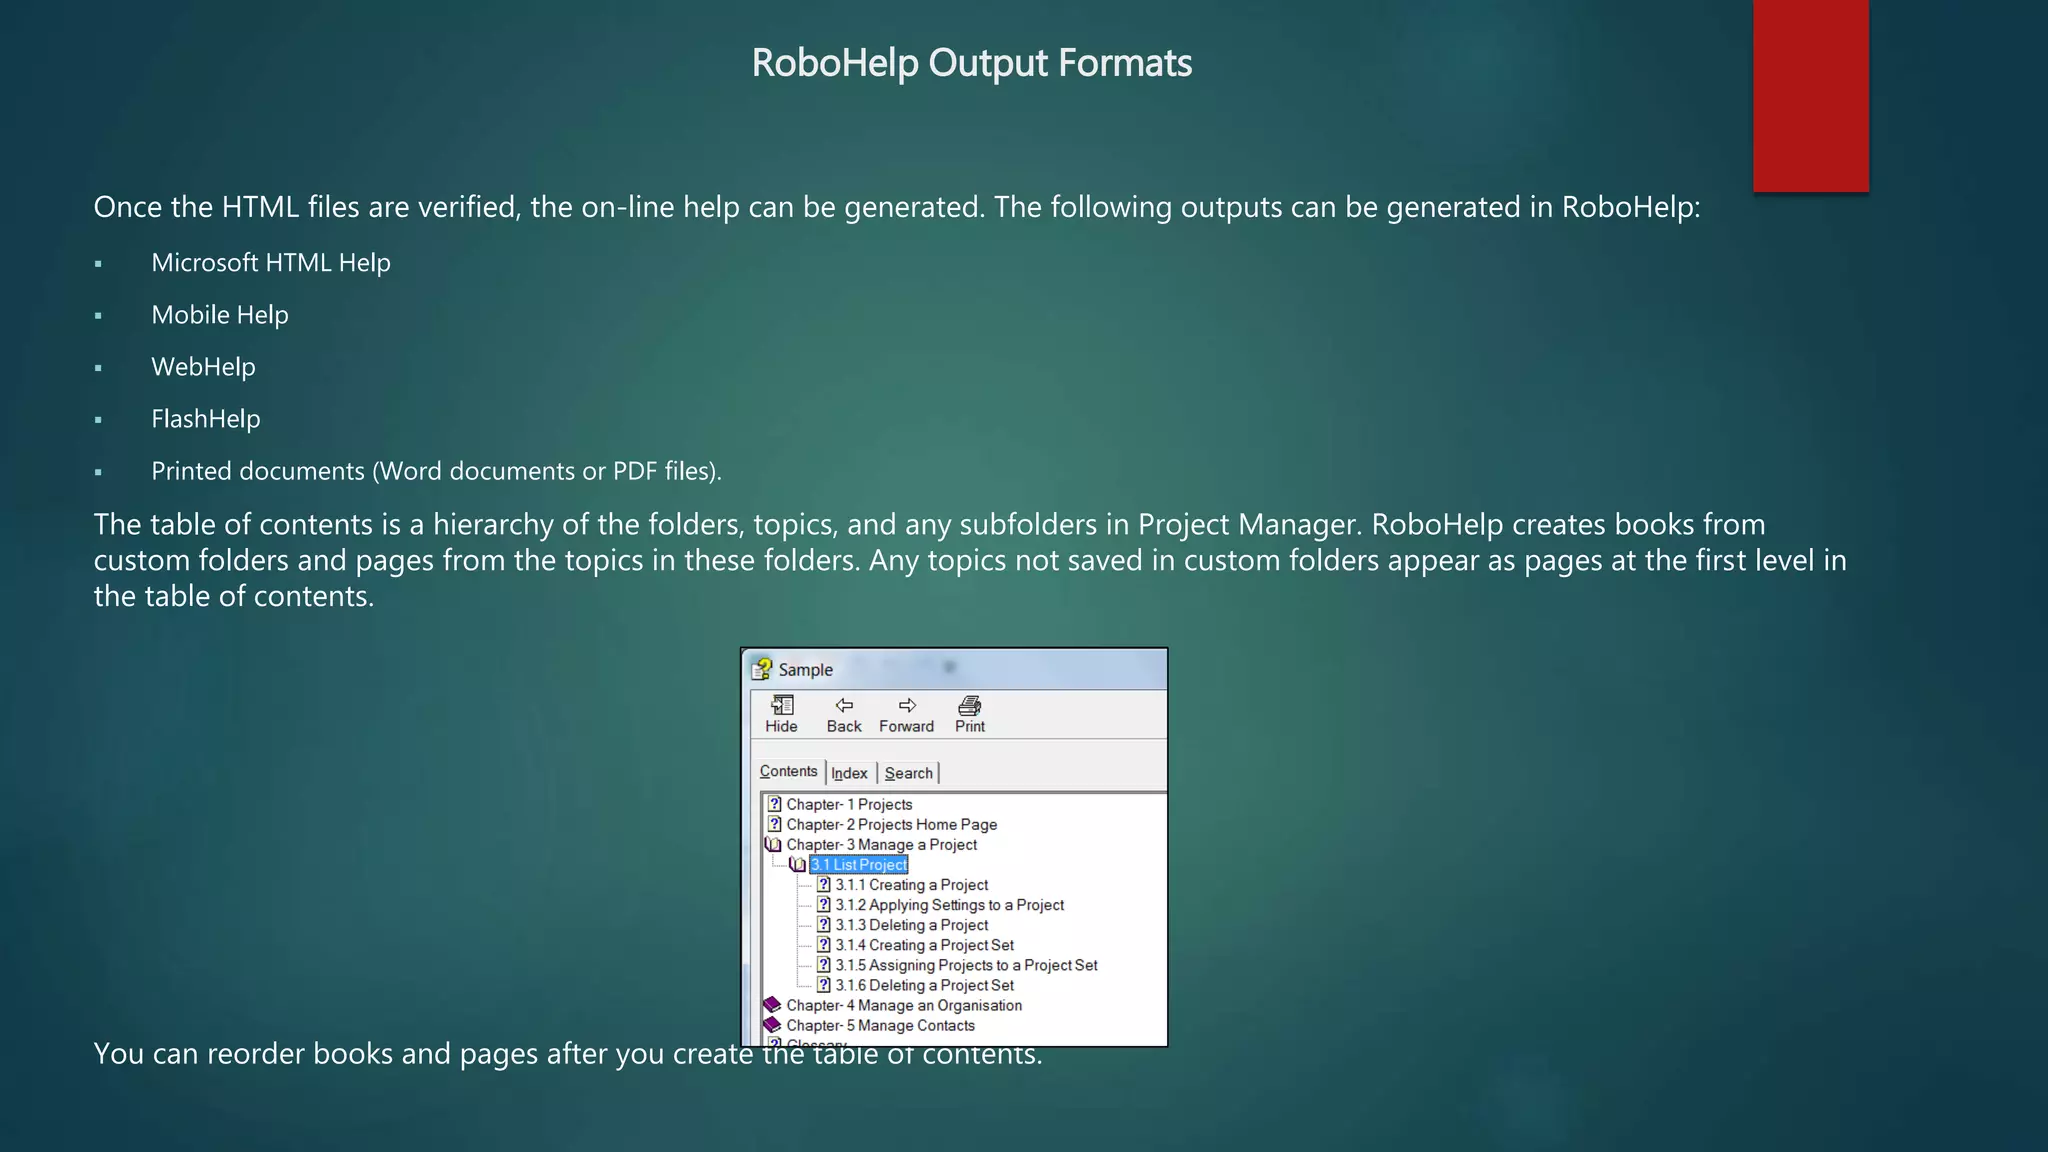Click the page icon beside 3.1.3 Deleting a Project
The image size is (2048, 1152).
[823, 924]
